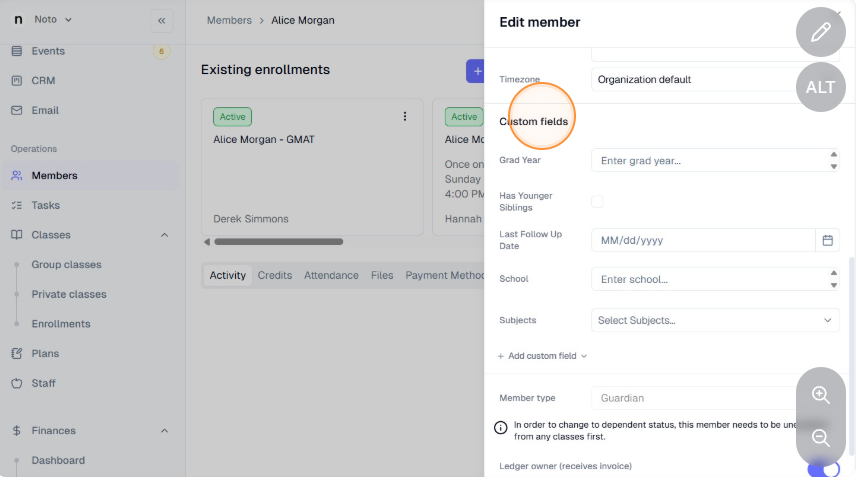Screen dimensions: 858x486
Task: Click the Events notification badge
Action: tap(161, 51)
